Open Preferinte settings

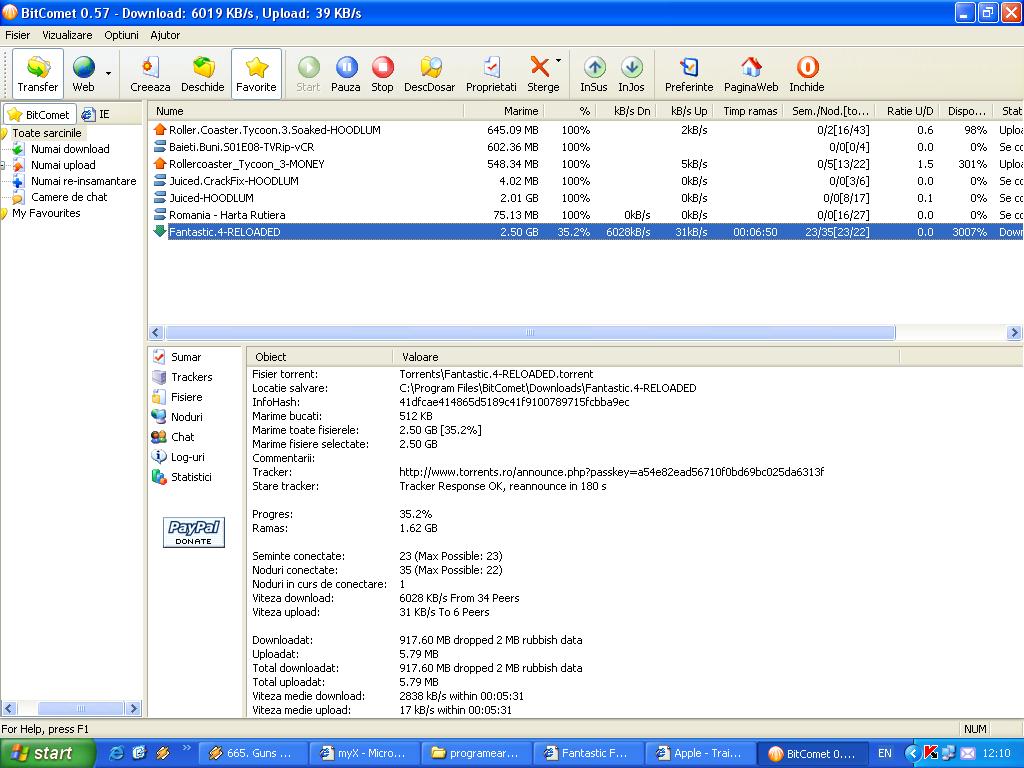pyautogui.click(x=689, y=74)
